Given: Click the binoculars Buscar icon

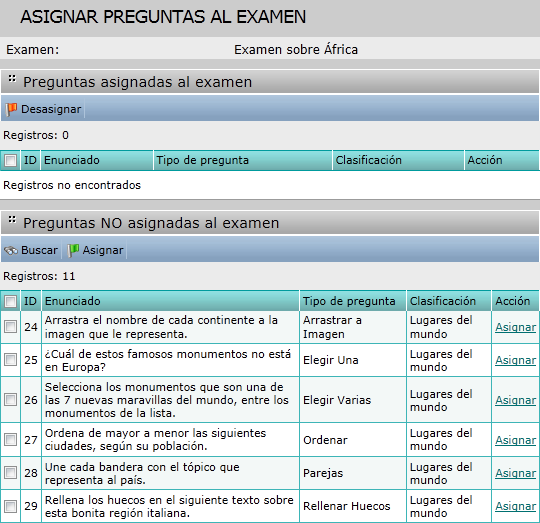Looking at the screenshot, I should pos(11,251).
